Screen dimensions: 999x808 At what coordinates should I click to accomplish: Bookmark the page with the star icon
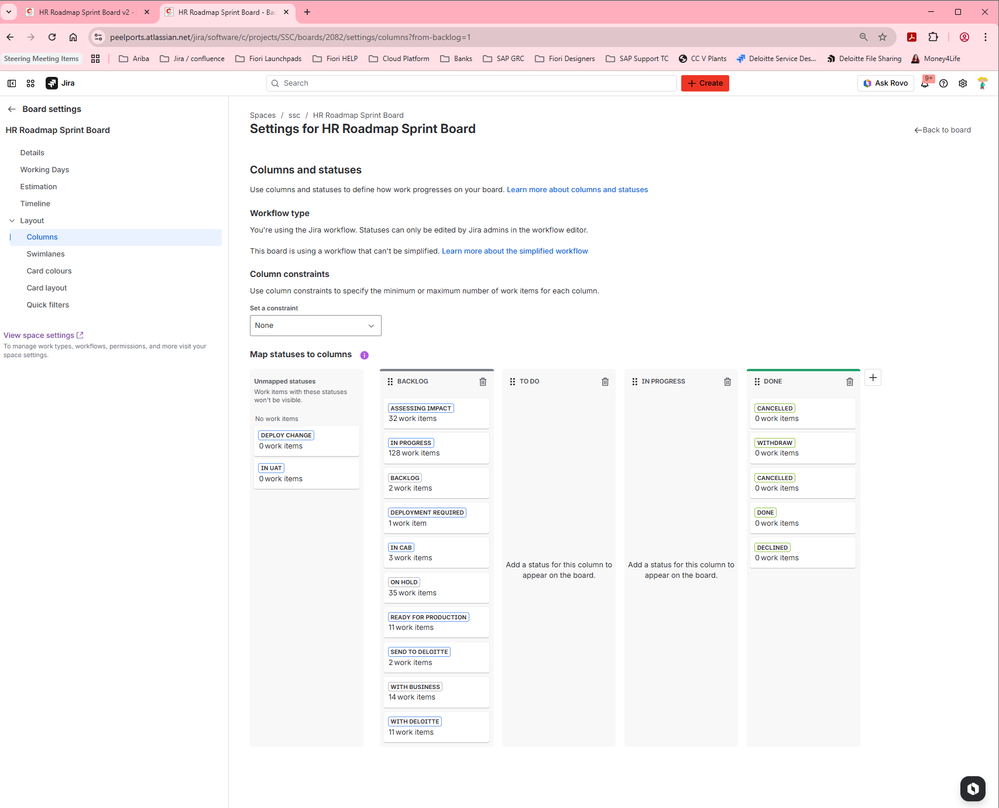click(x=882, y=36)
